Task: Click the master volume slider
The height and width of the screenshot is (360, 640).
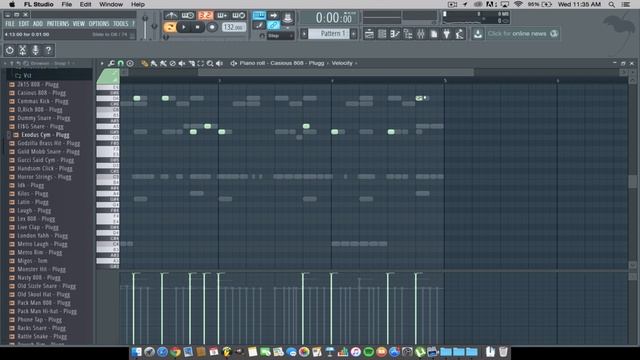Action: point(145,27)
